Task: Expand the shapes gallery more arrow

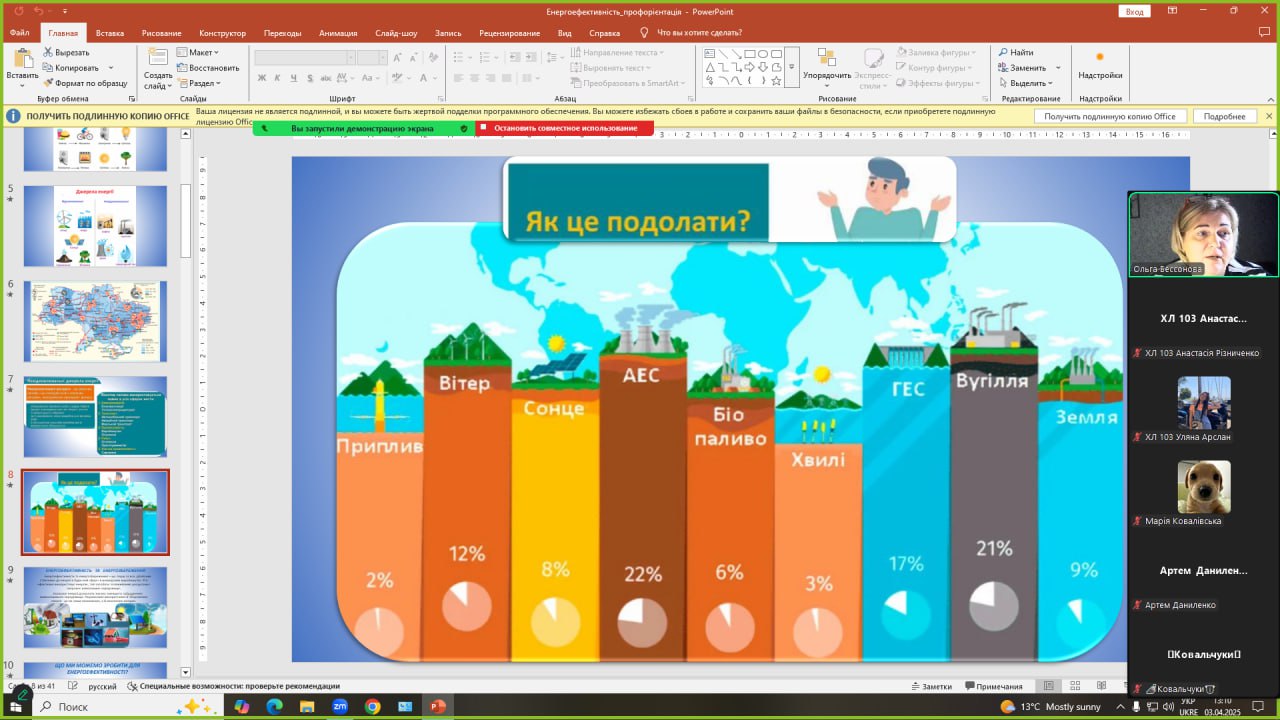Action: (791, 67)
